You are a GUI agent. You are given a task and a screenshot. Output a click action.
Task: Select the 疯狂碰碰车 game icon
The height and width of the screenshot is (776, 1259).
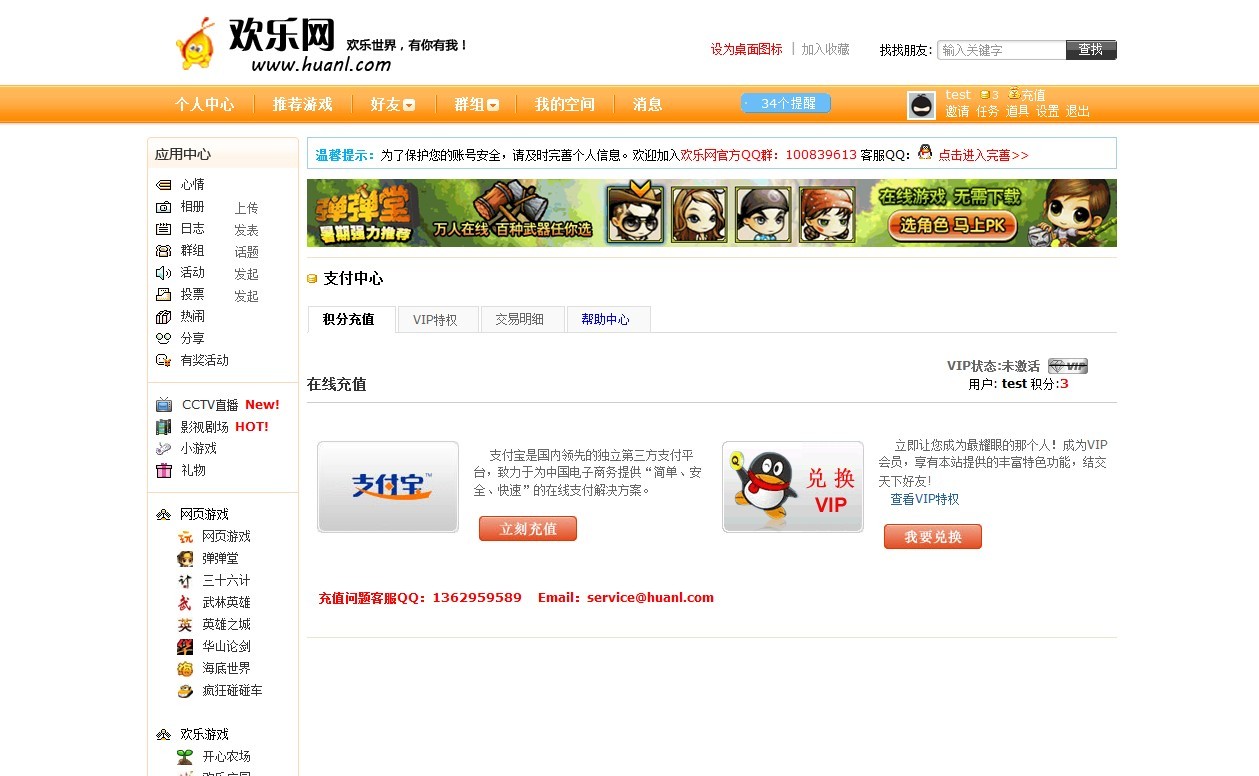click(185, 691)
